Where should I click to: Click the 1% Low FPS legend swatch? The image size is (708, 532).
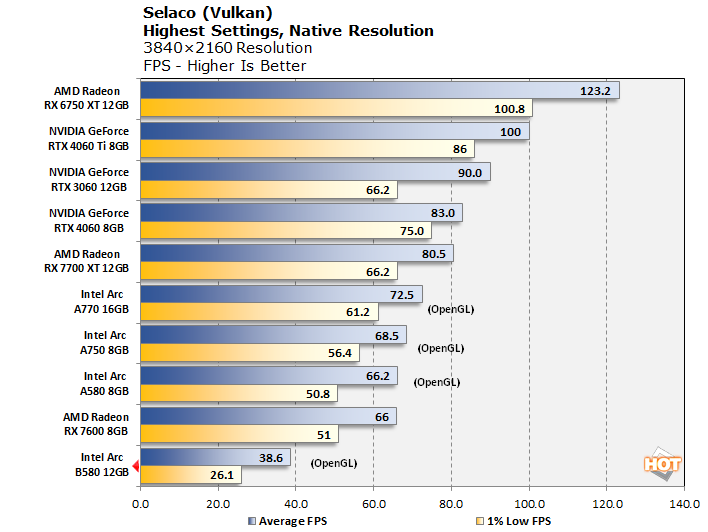481,521
